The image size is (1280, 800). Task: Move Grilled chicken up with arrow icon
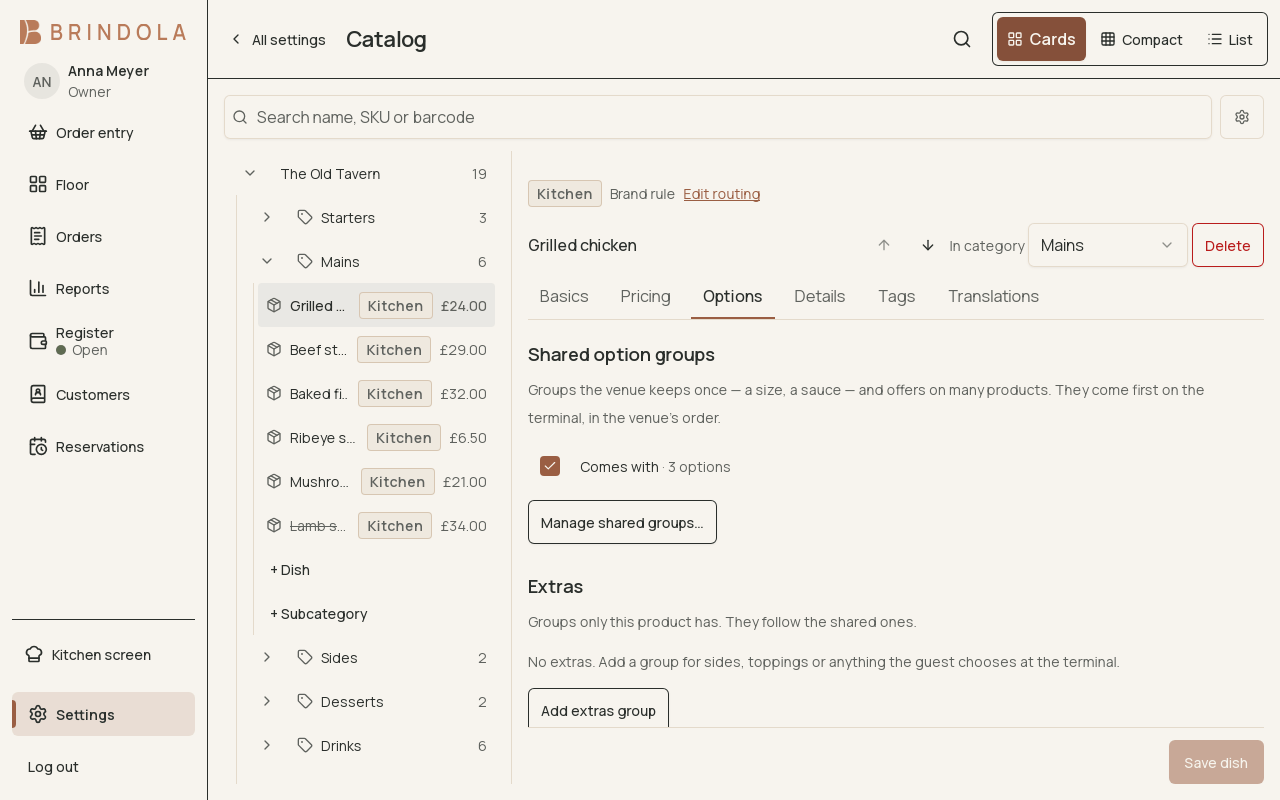884,245
